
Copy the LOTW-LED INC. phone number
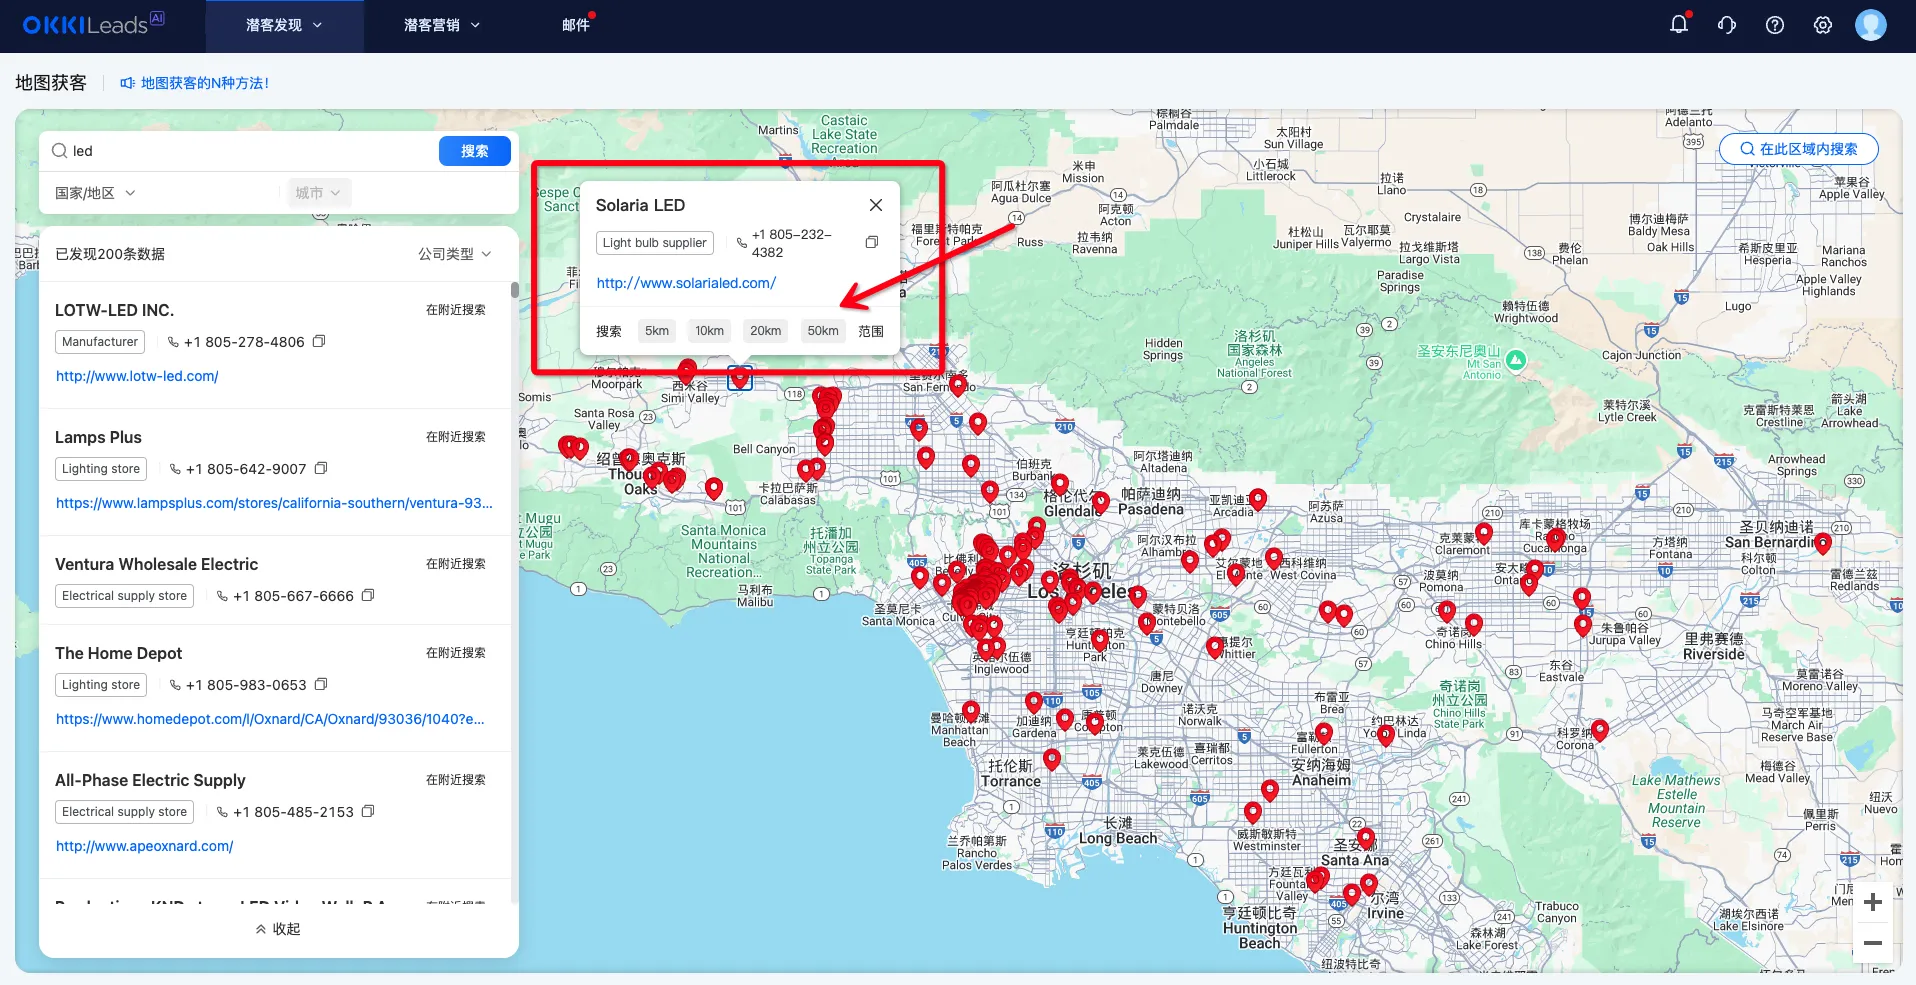pyautogui.click(x=319, y=342)
